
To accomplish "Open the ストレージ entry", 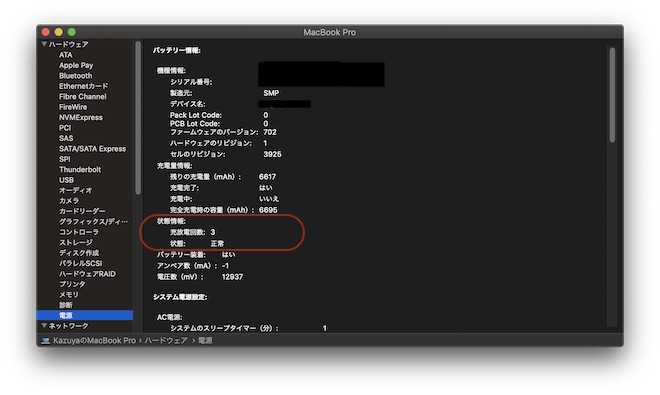I will tap(75, 243).
